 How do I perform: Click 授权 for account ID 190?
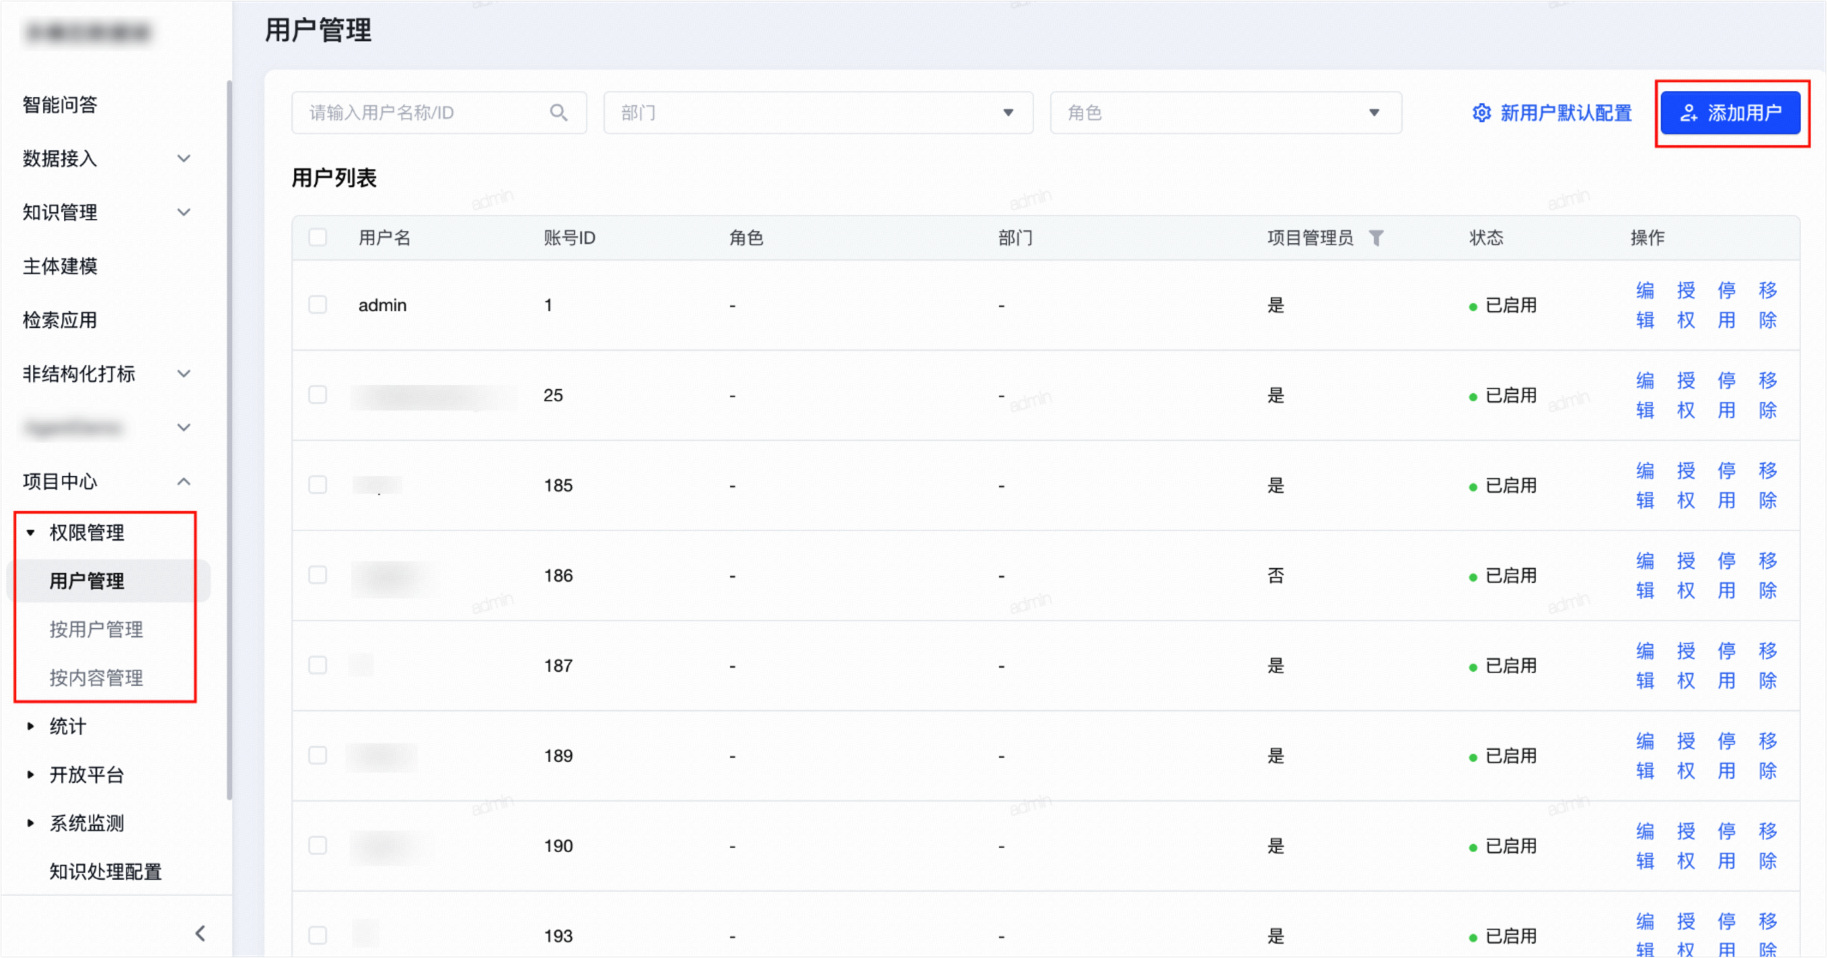1686,845
